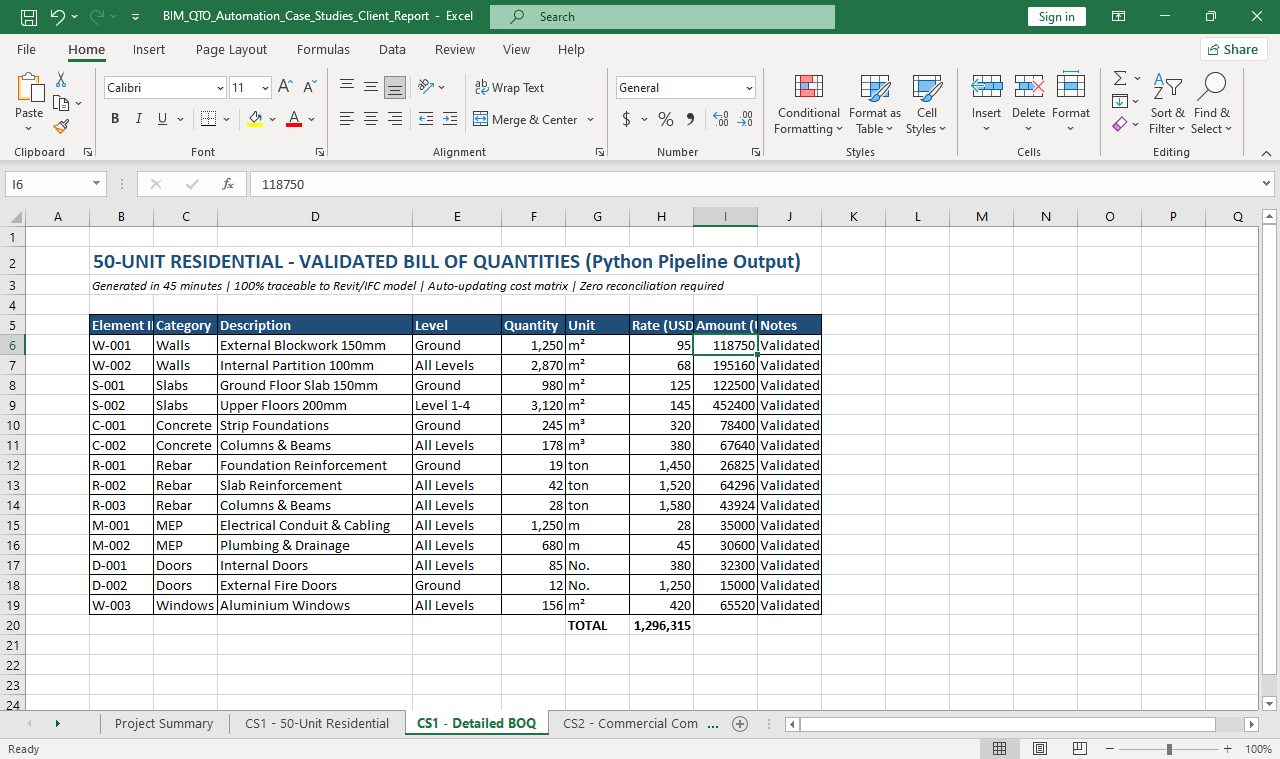The height and width of the screenshot is (759, 1280).
Task: Apply Percent Style format
Action: 666,119
